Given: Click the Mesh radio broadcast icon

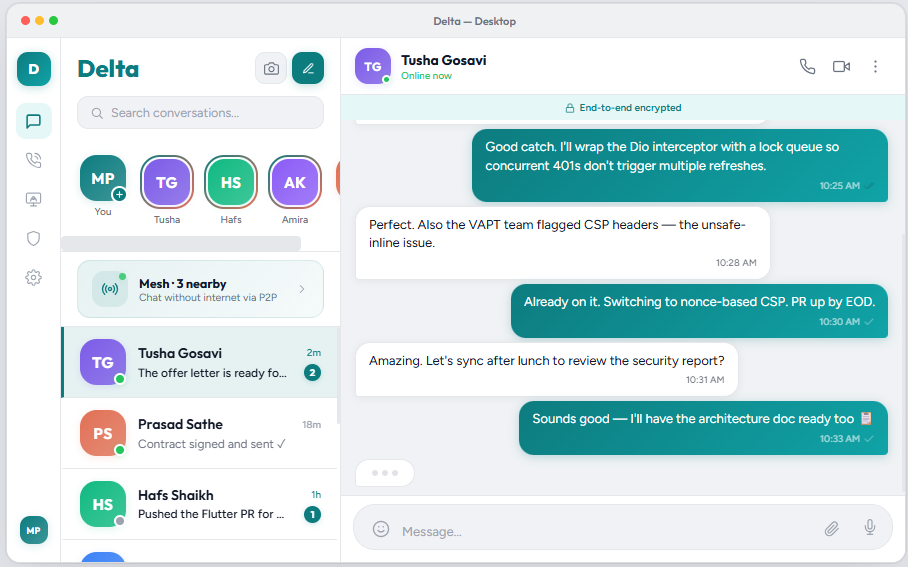Looking at the screenshot, I should [x=110, y=289].
